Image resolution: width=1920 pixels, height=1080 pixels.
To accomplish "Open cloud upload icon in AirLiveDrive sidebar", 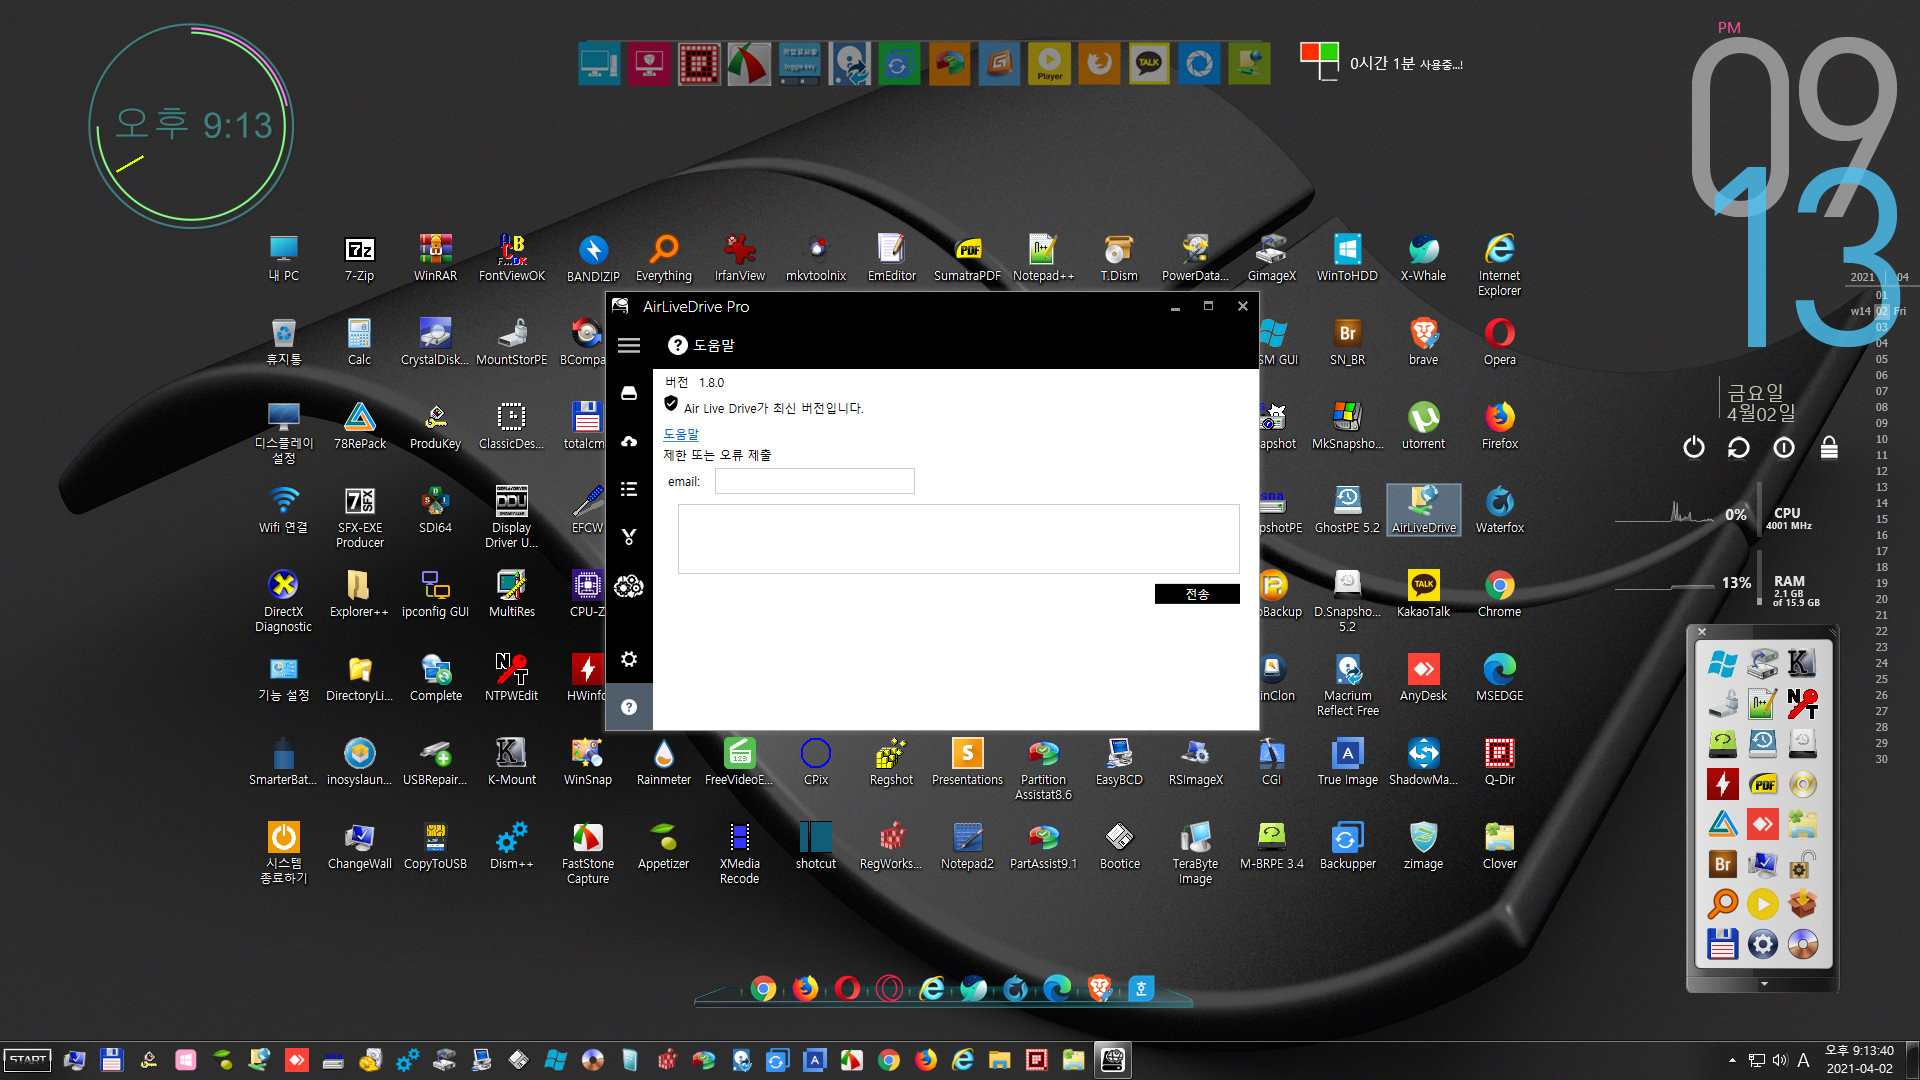I will [x=629, y=441].
